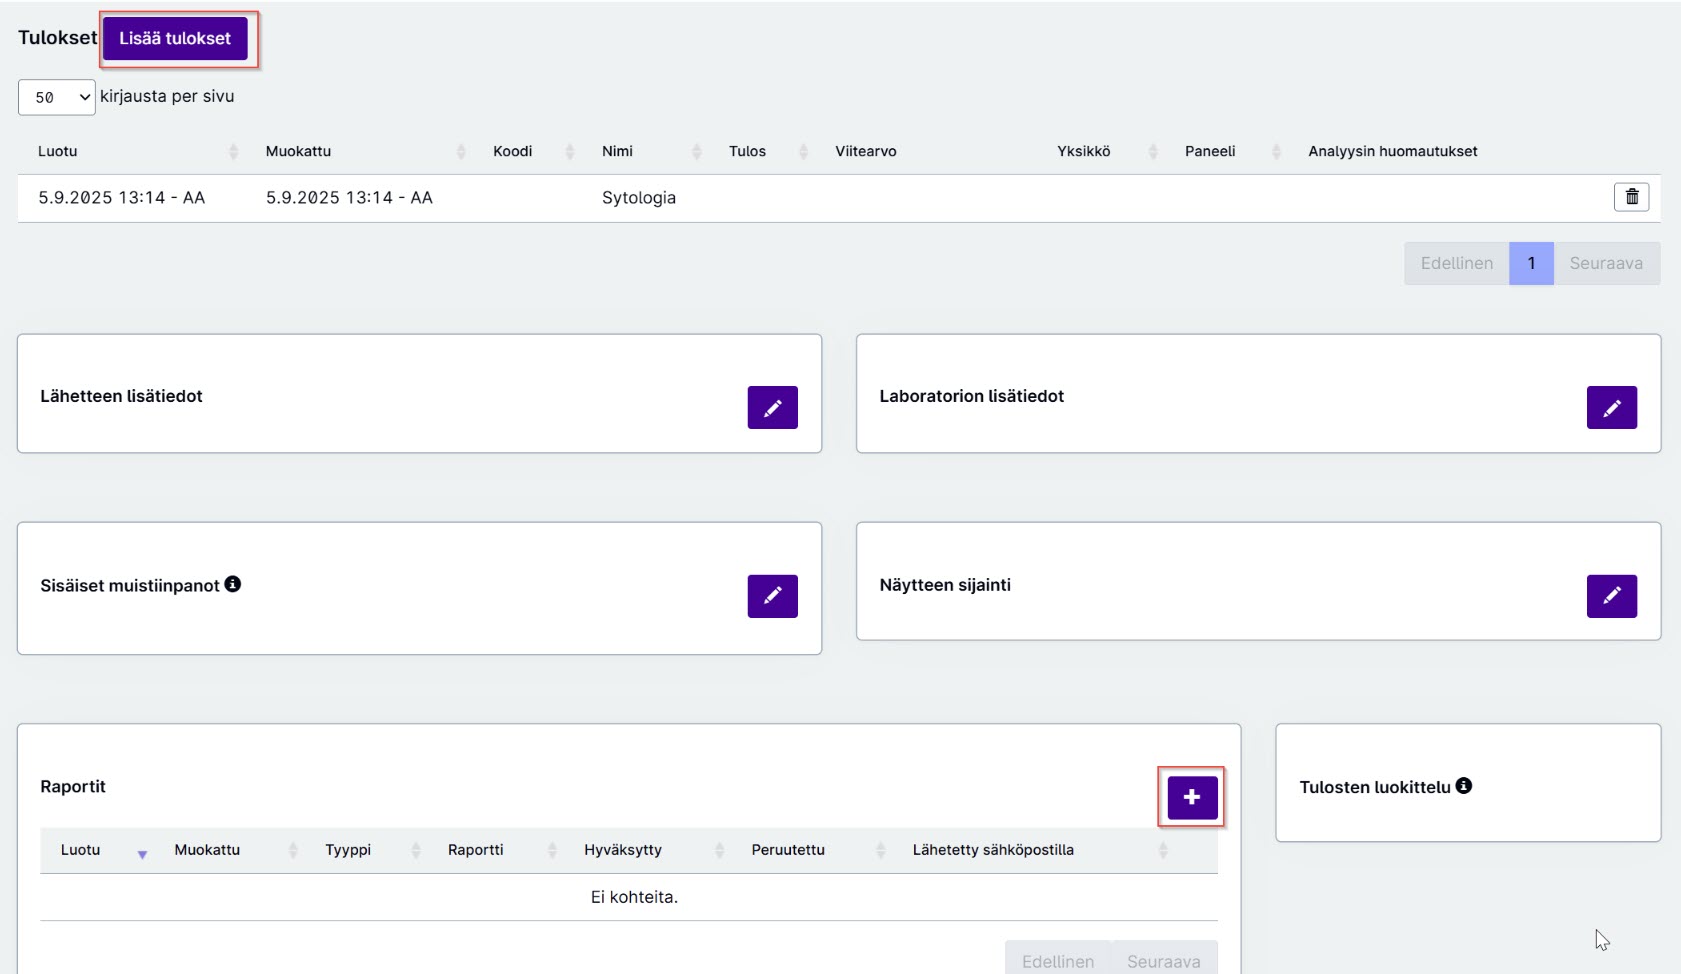Click the Tulokset heading
Image resolution: width=1681 pixels, height=974 pixels.
57,37
